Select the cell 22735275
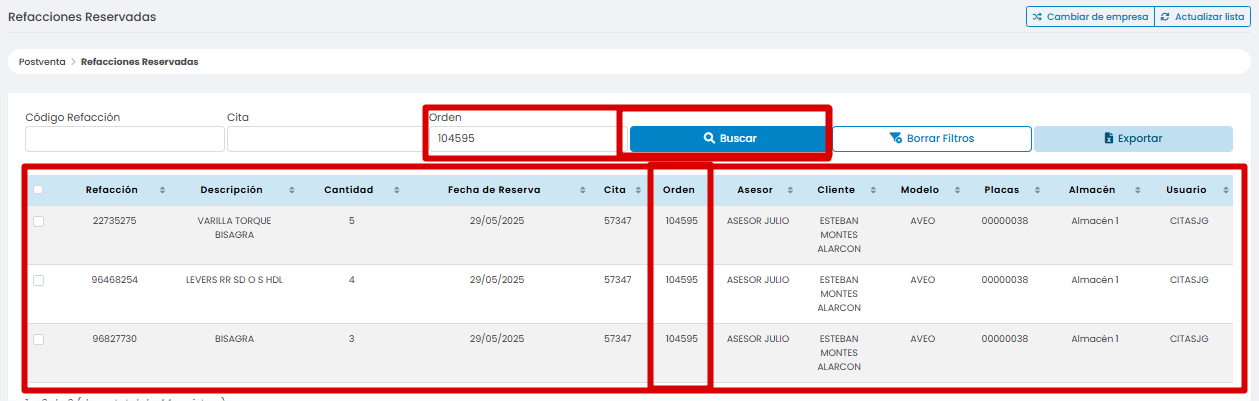Viewport: 1259px width, 401px height. pos(114,221)
